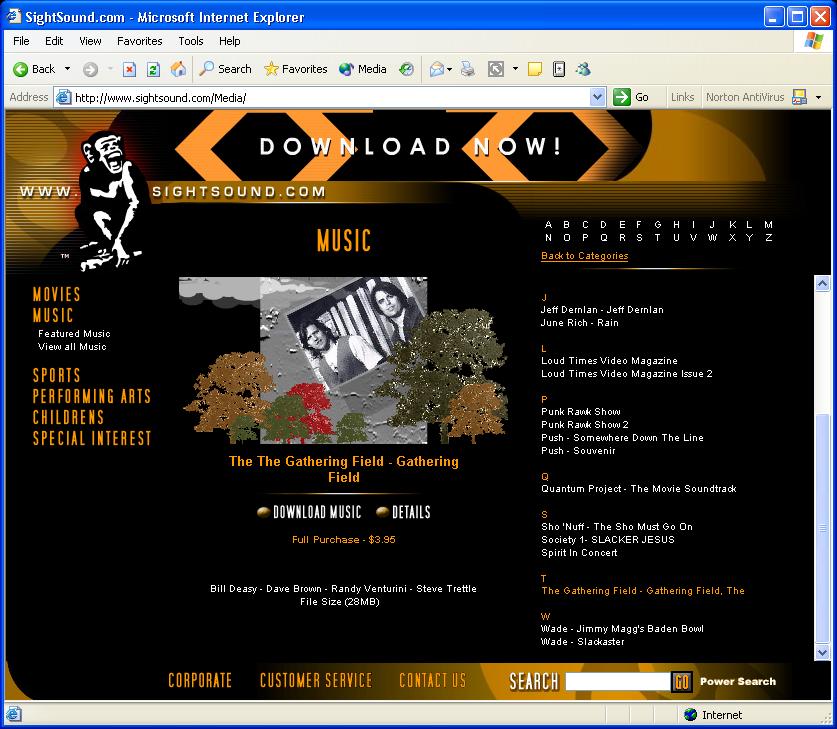Image resolution: width=837 pixels, height=729 pixels.
Task: Click the vertical scrollbar thumb of the music list
Action: coord(822,528)
